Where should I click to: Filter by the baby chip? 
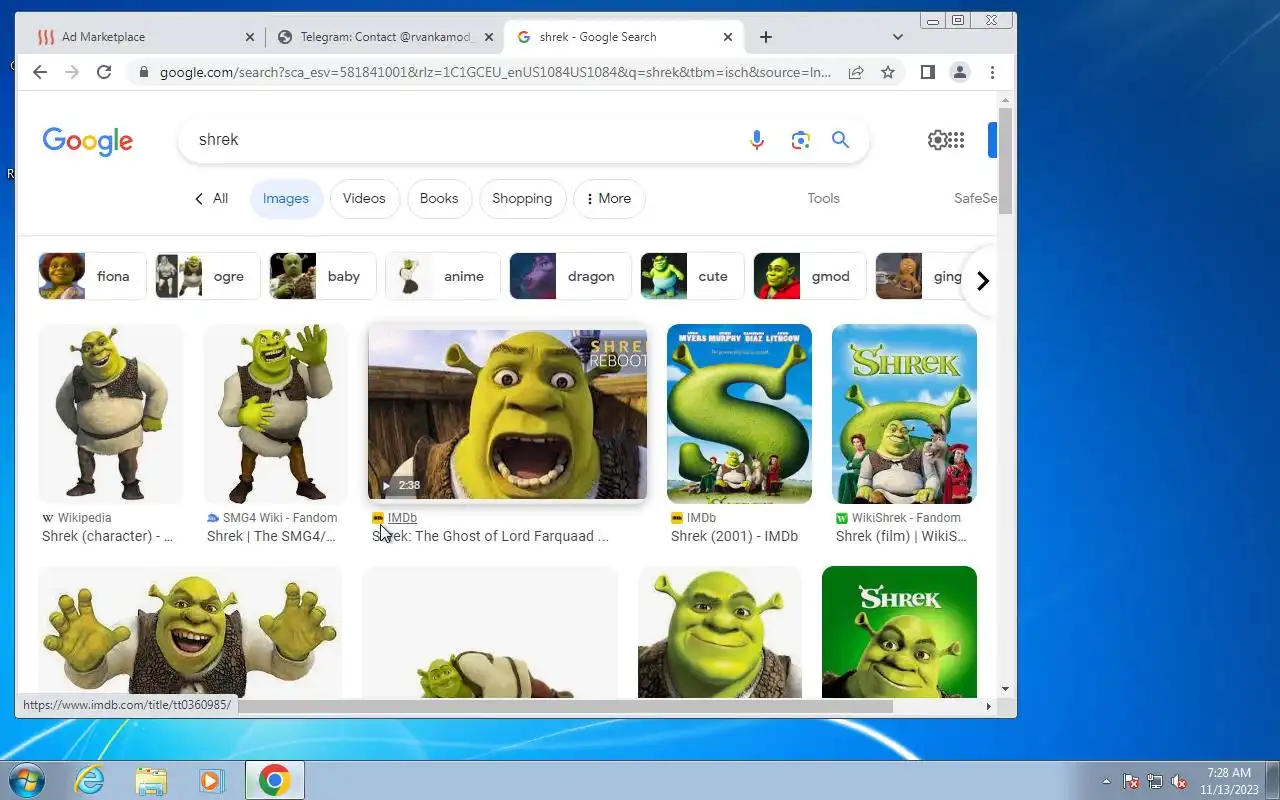[x=323, y=276]
